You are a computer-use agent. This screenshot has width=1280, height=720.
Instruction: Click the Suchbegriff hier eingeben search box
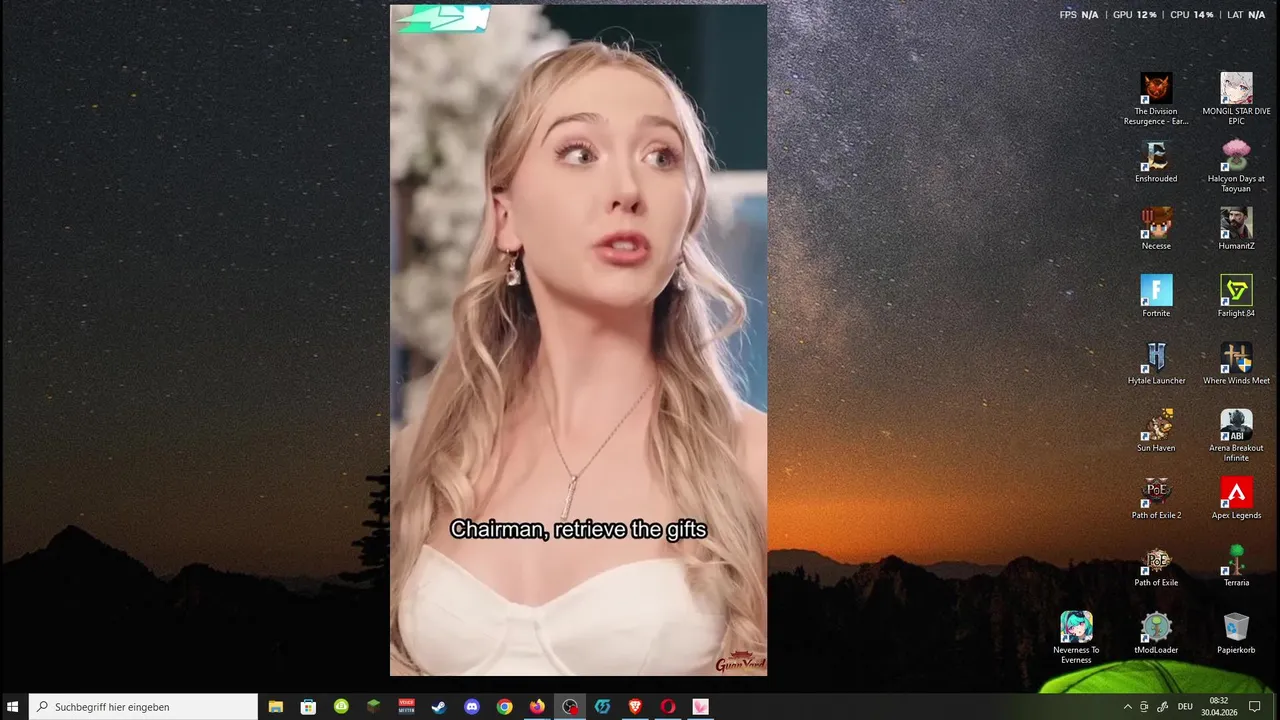143,706
